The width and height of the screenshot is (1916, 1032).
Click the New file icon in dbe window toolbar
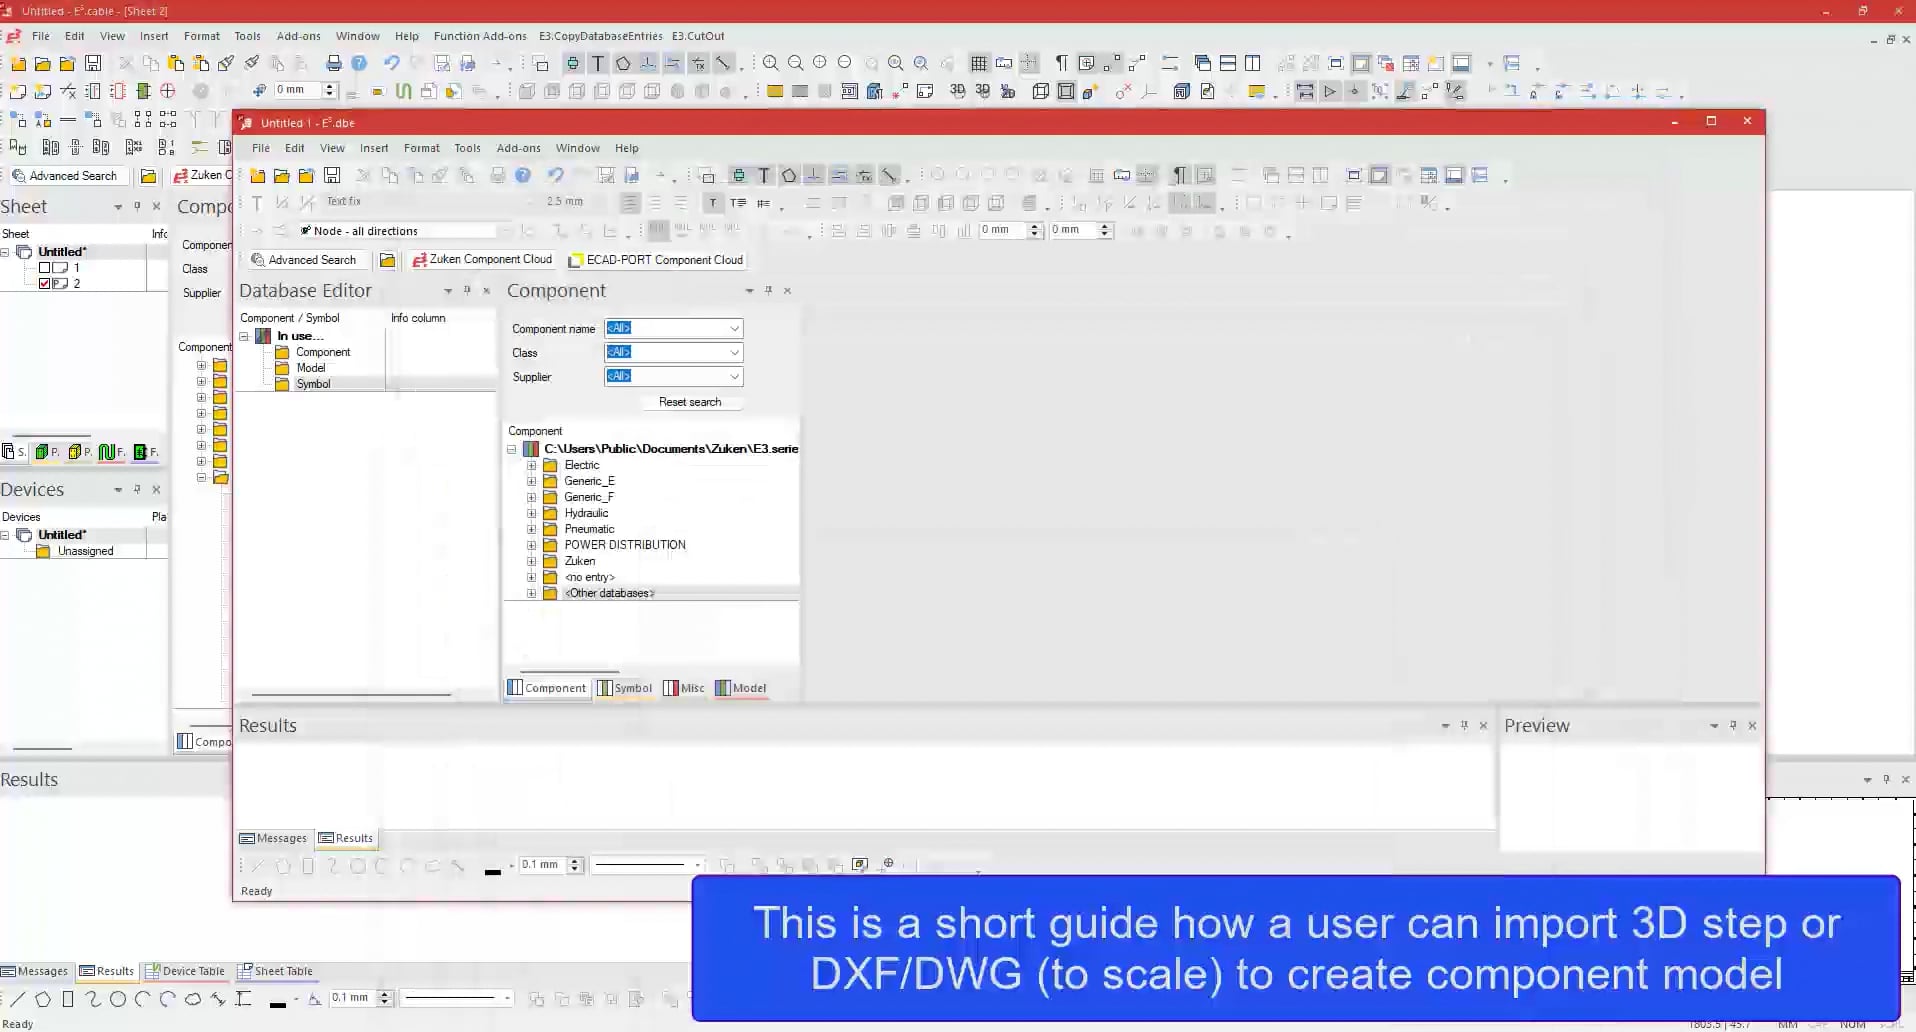pos(257,175)
